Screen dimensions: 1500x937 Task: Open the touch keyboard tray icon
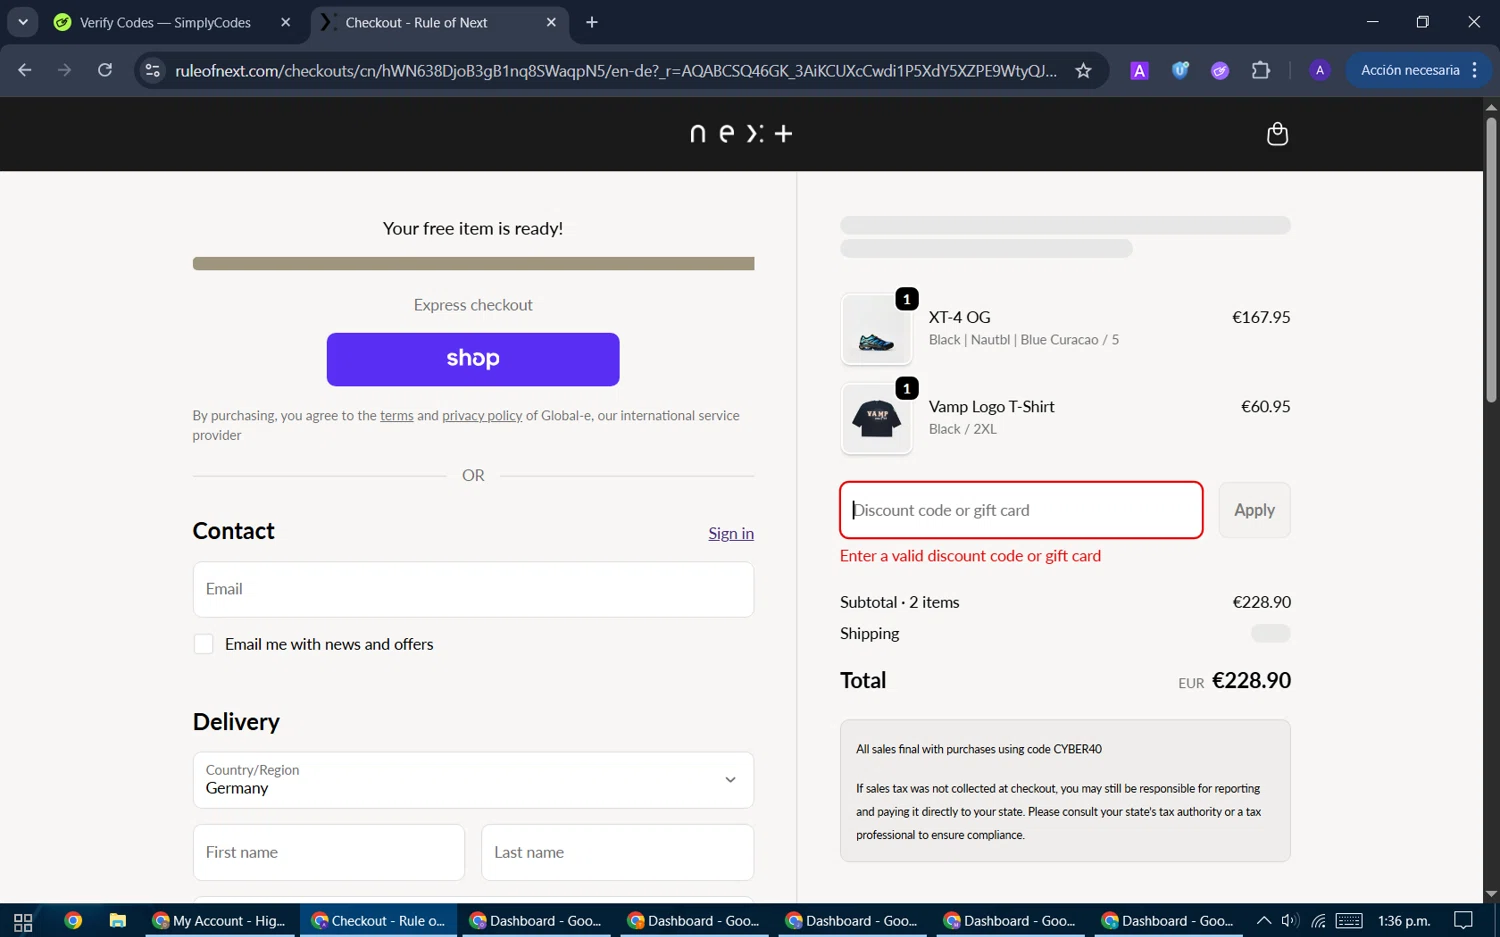(x=1349, y=921)
